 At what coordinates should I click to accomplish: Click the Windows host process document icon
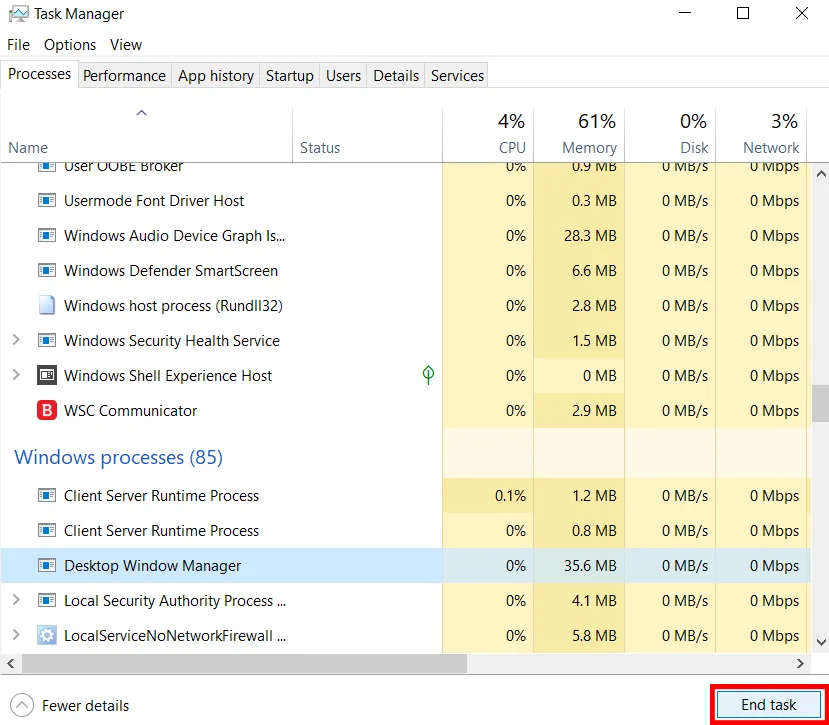point(46,305)
